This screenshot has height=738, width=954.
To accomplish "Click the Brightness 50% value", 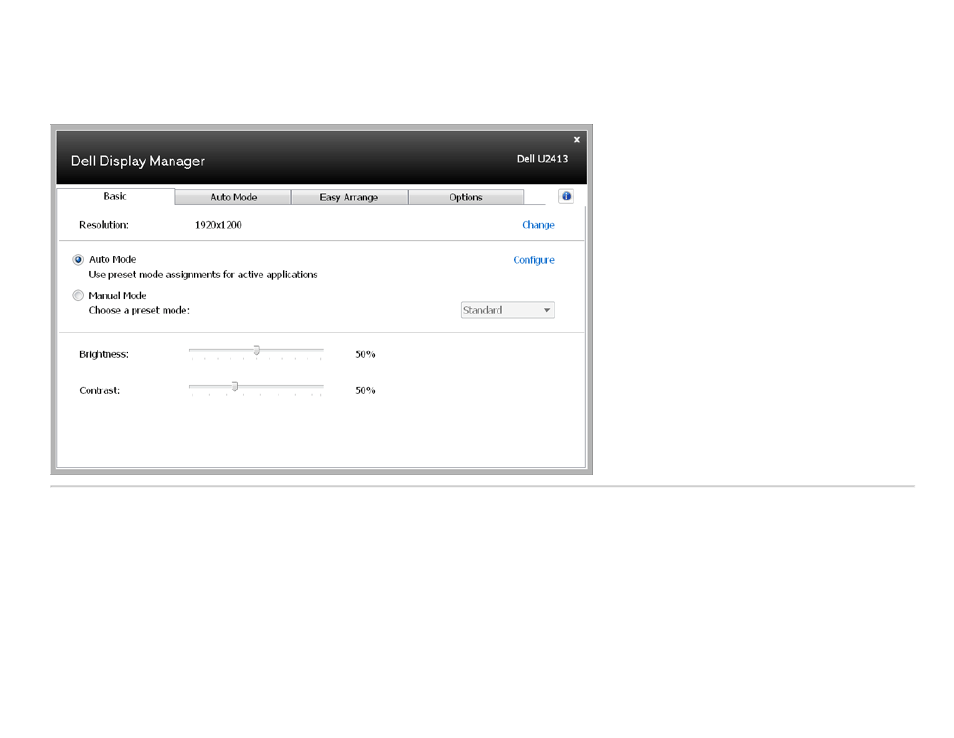I will 365,354.
